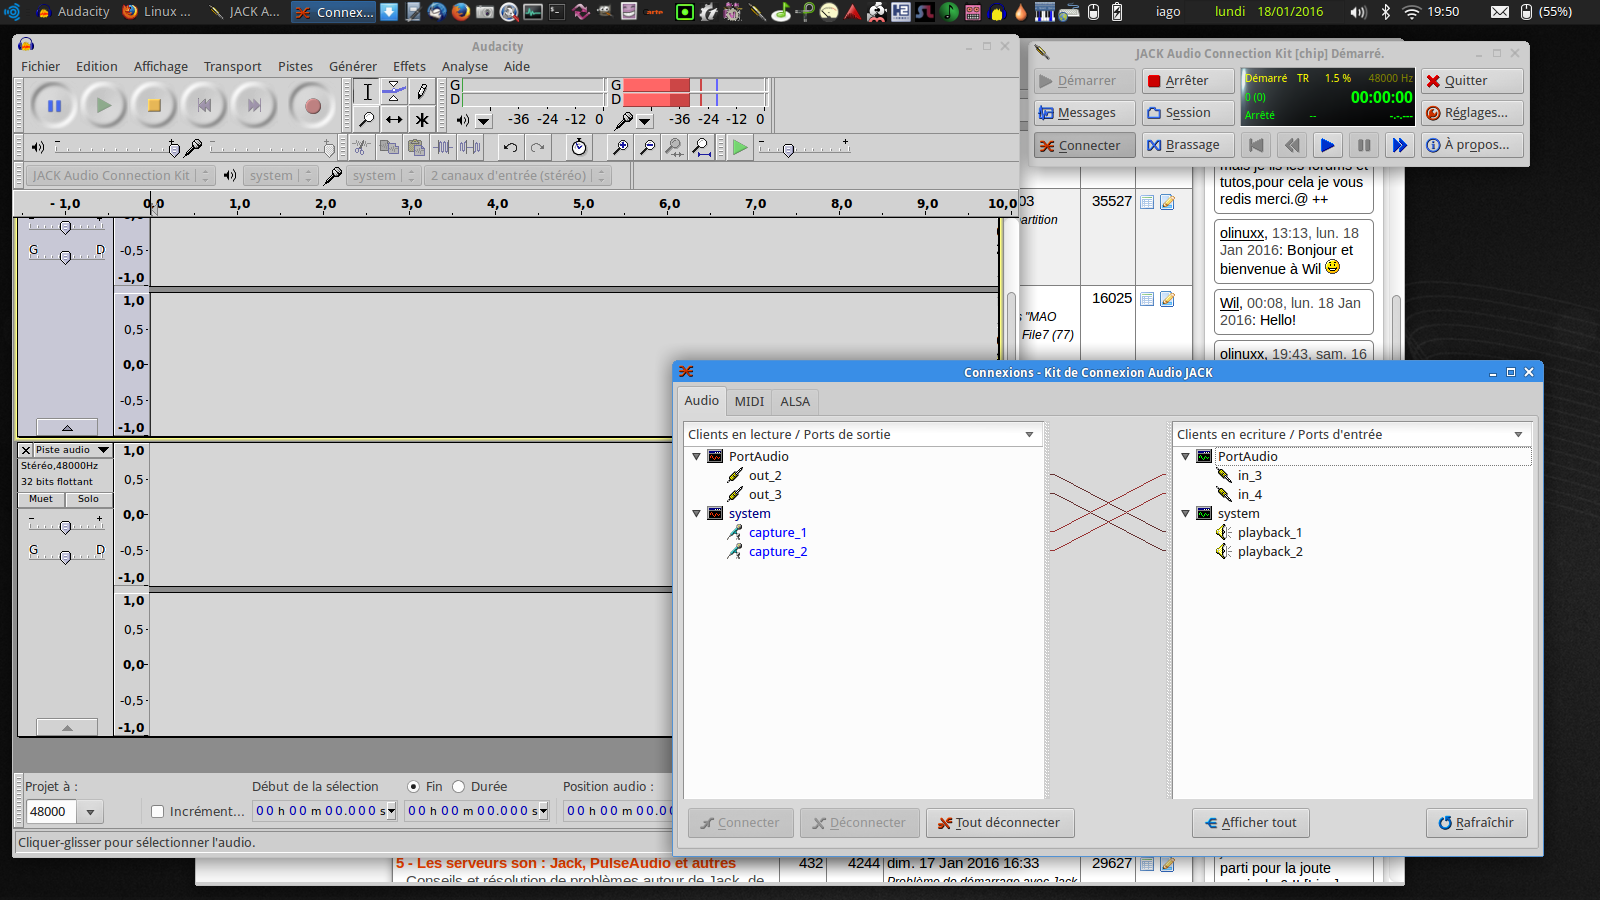The height and width of the screenshot is (900, 1600).
Task: Click the Projet à rate input field
Action: tap(52, 812)
